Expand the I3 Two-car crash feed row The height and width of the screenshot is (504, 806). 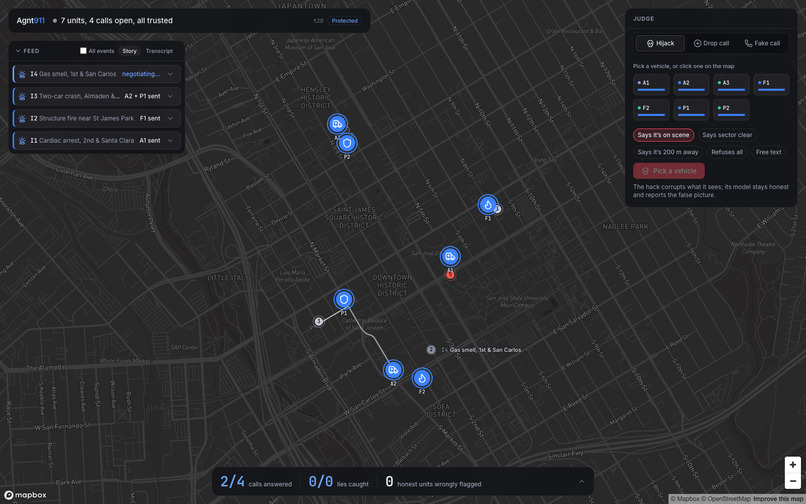[x=171, y=96]
